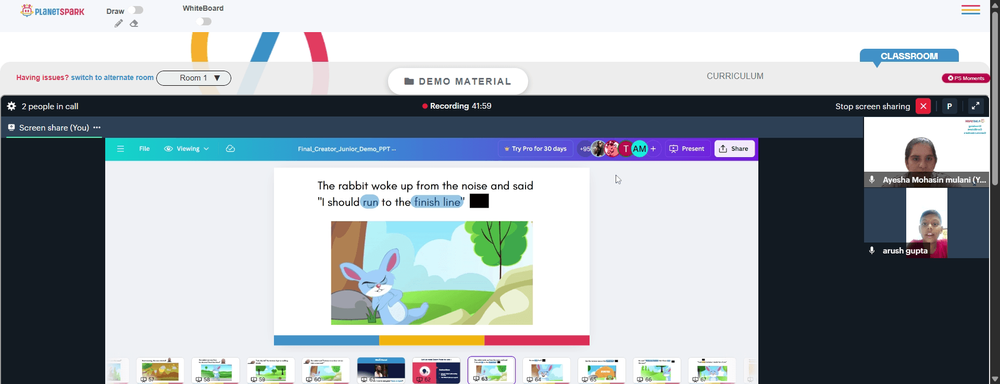Image resolution: width=1000 pixels, height=384 pixels.
Task: Click the Final_Creator_Junior_Demo_PPT title
Action: (x=347, y=149)
